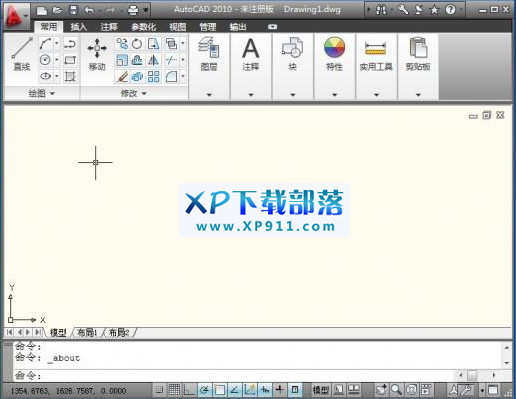Select the Trim tool
Screen dimensions: 516x399
click(x=171, y=60)
